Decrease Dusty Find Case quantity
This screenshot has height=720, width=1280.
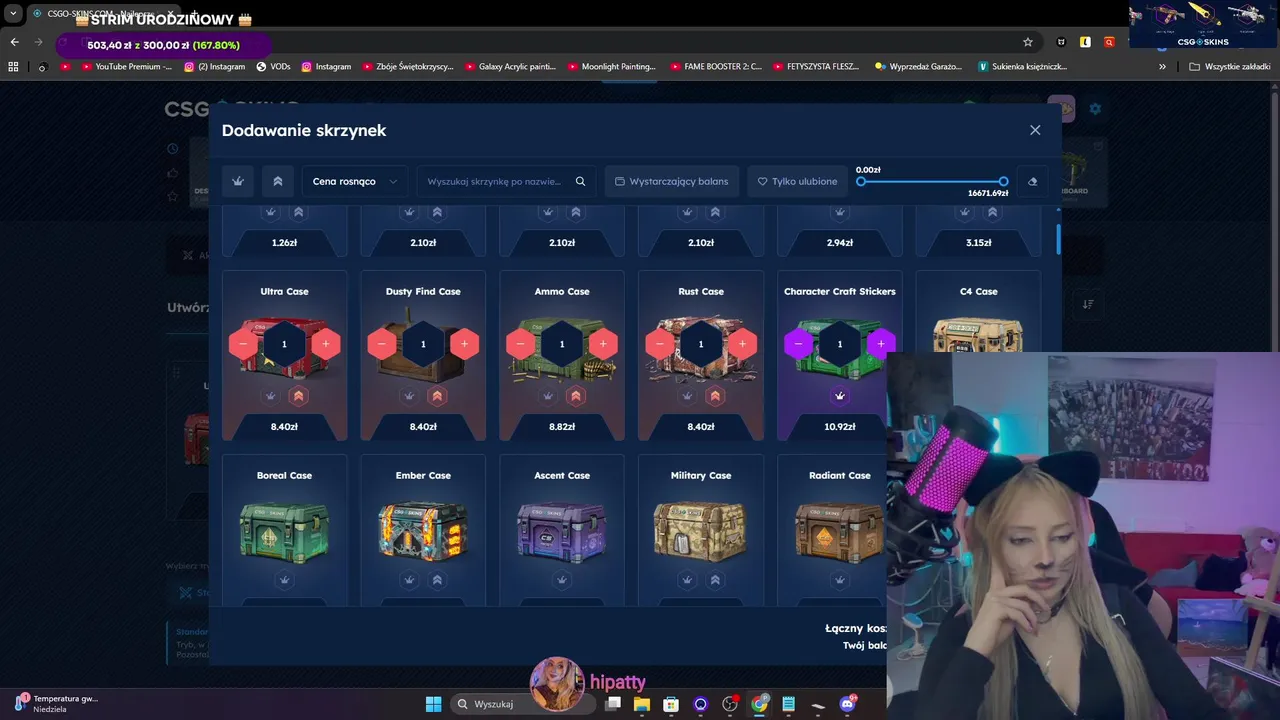click(x=382, y=344)
